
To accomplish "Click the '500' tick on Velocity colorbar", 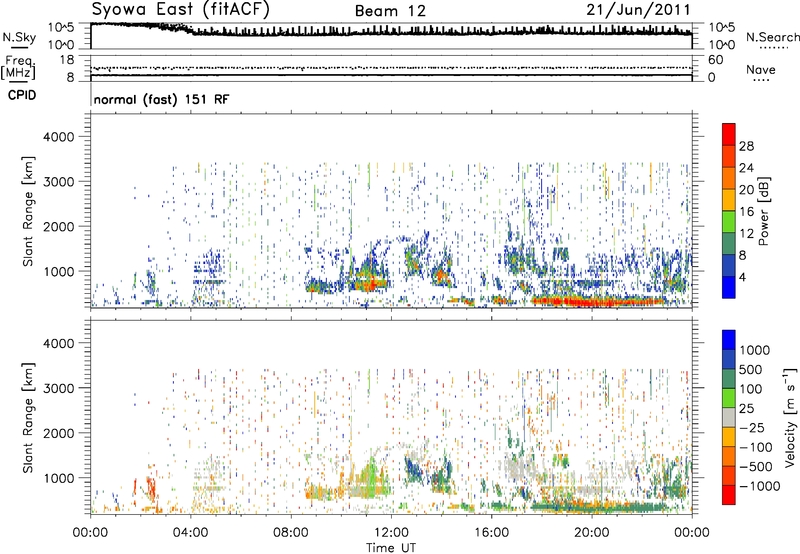I will [x=751, y=369].
